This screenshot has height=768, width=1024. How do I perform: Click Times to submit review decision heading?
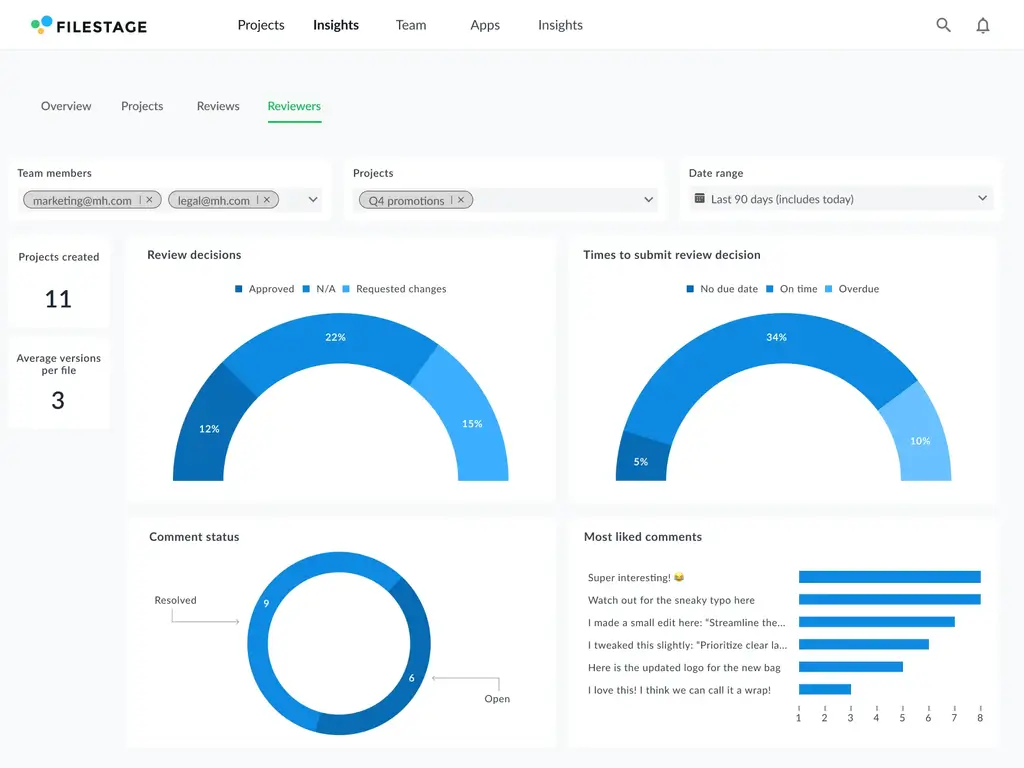coord(671,255)
